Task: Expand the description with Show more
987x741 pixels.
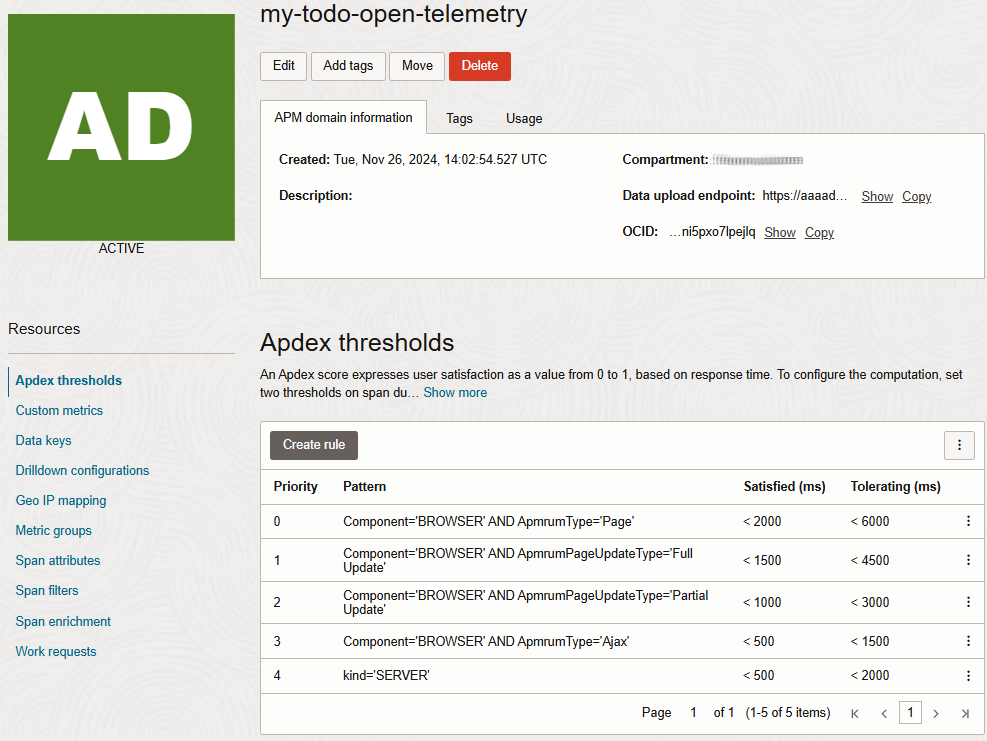Action: point(455,392)
